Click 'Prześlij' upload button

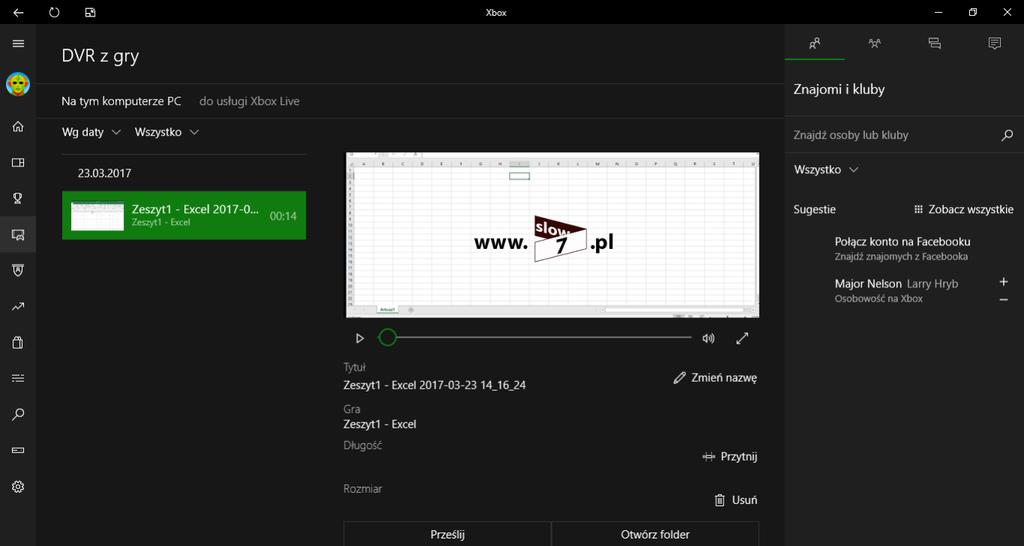point(447,534)
